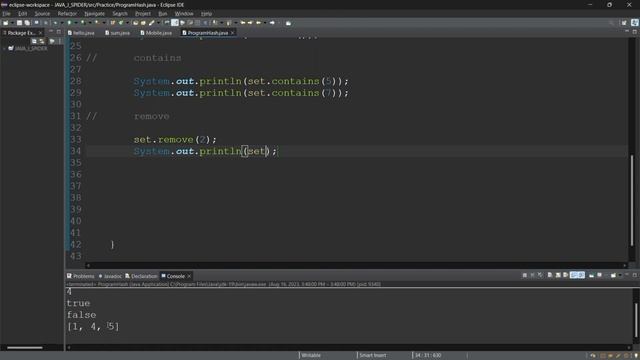The width and height of the screenshot is (640, 360).
Task: Click the Debug bug icon in toolbar
Action: pos(55,23)
